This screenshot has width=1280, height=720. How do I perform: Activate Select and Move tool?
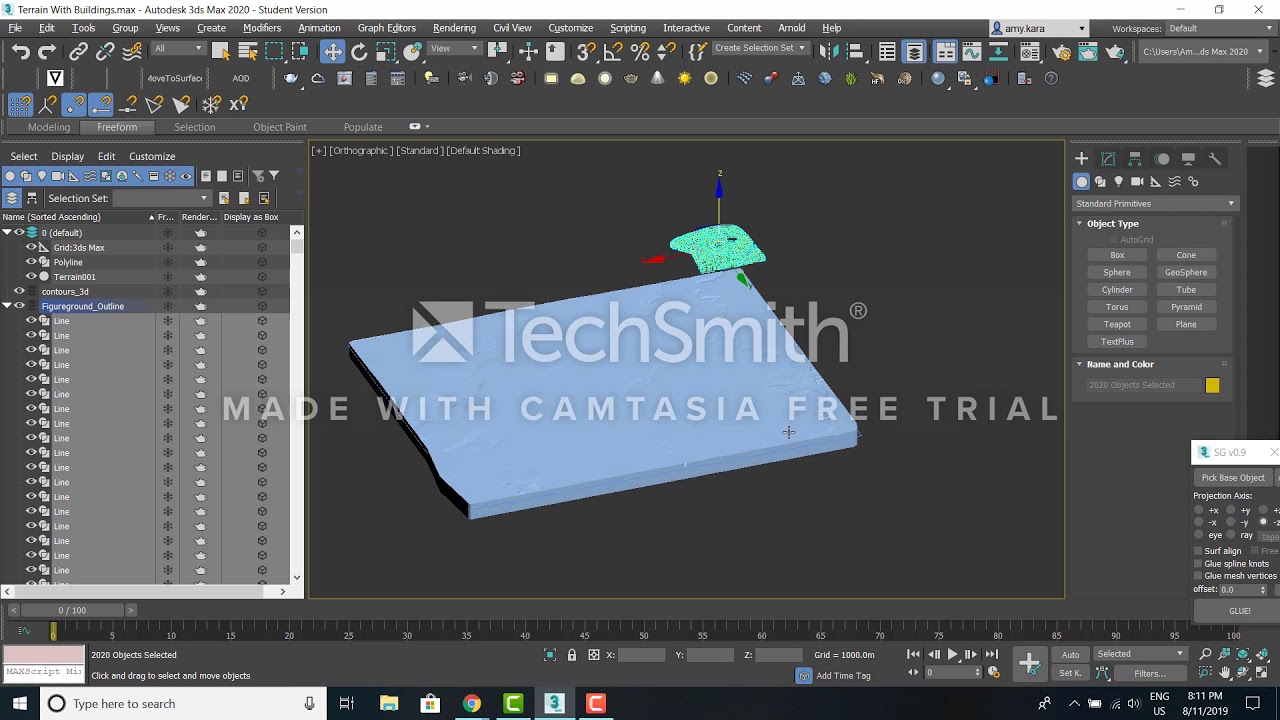332,52
